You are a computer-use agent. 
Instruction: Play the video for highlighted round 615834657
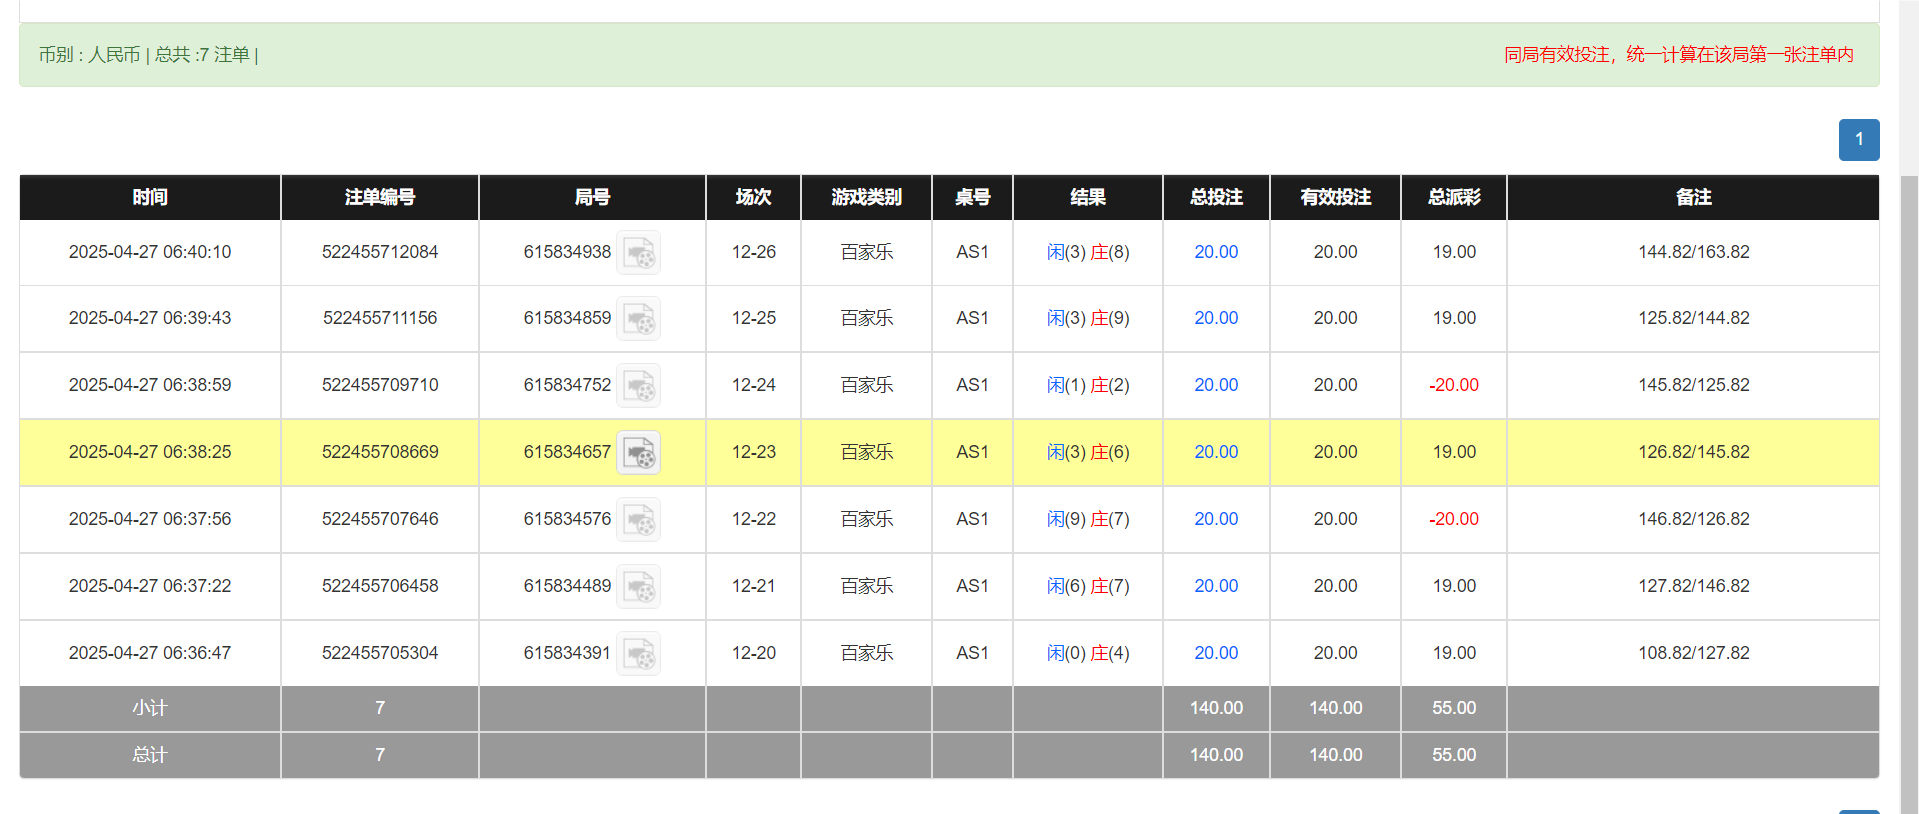(x=638, y=453)
